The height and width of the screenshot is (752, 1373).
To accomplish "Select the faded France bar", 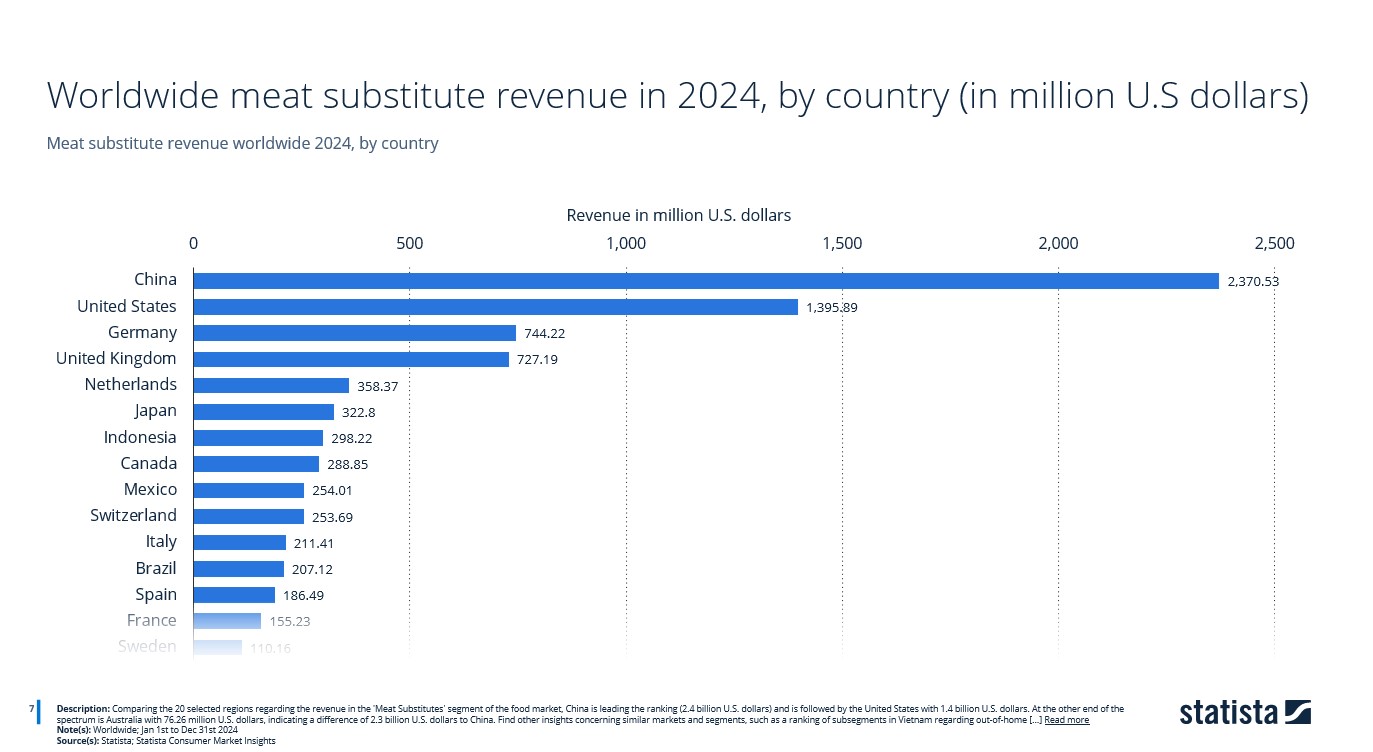I will coord(225,620).
